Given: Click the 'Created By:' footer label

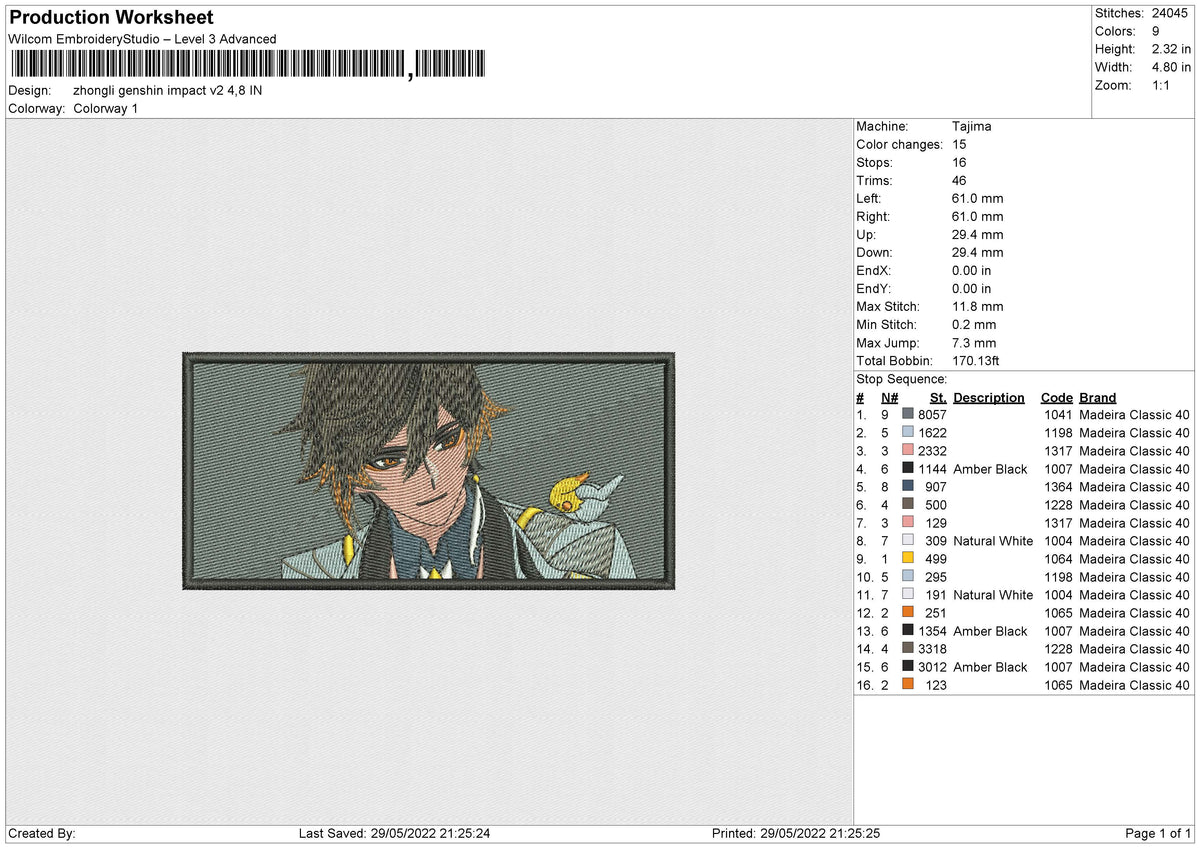Looking at the screenshot, I should coord(42,833).
